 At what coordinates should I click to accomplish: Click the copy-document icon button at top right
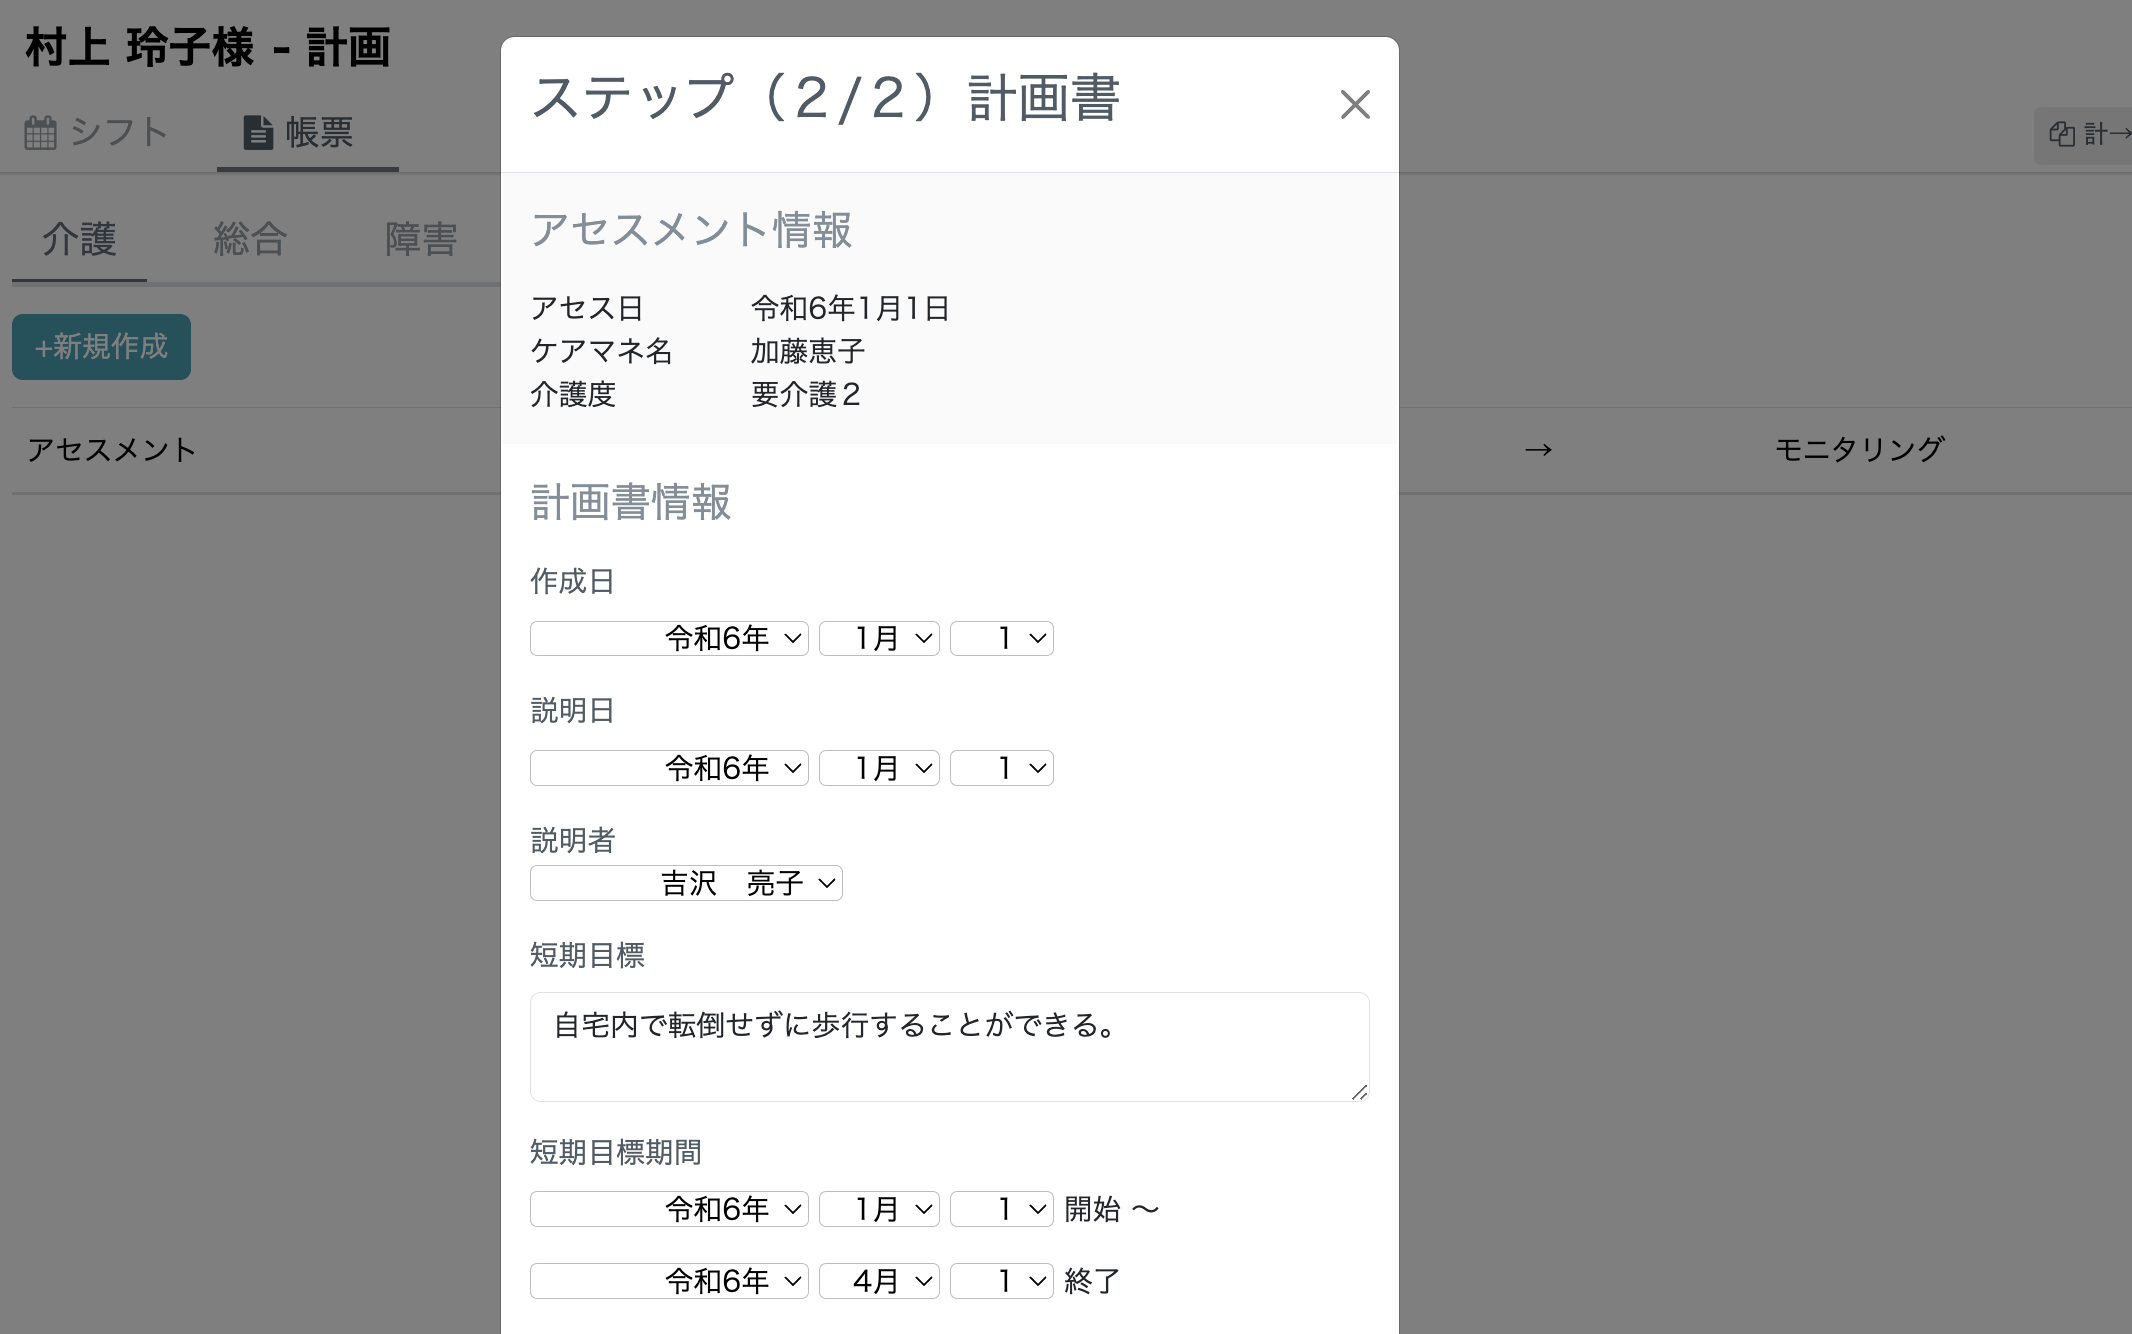point(2063,134)
